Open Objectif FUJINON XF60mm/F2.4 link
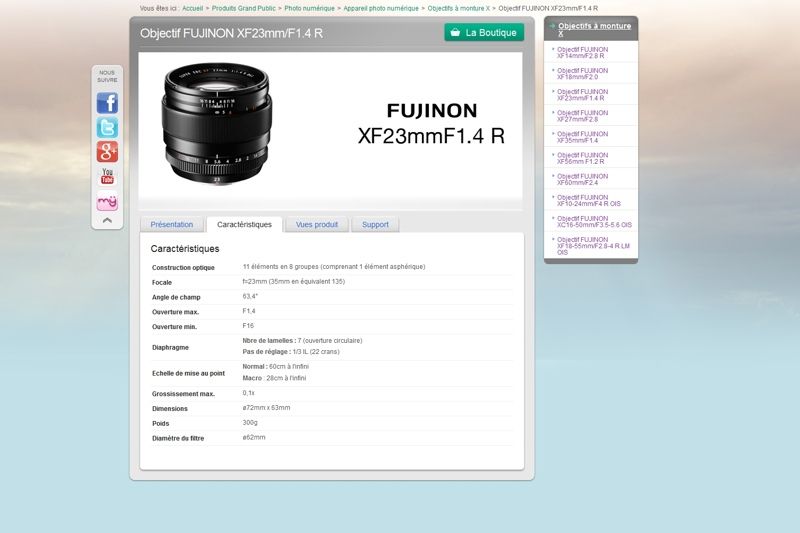The image size is (800, 533). (x=583, y=179)
